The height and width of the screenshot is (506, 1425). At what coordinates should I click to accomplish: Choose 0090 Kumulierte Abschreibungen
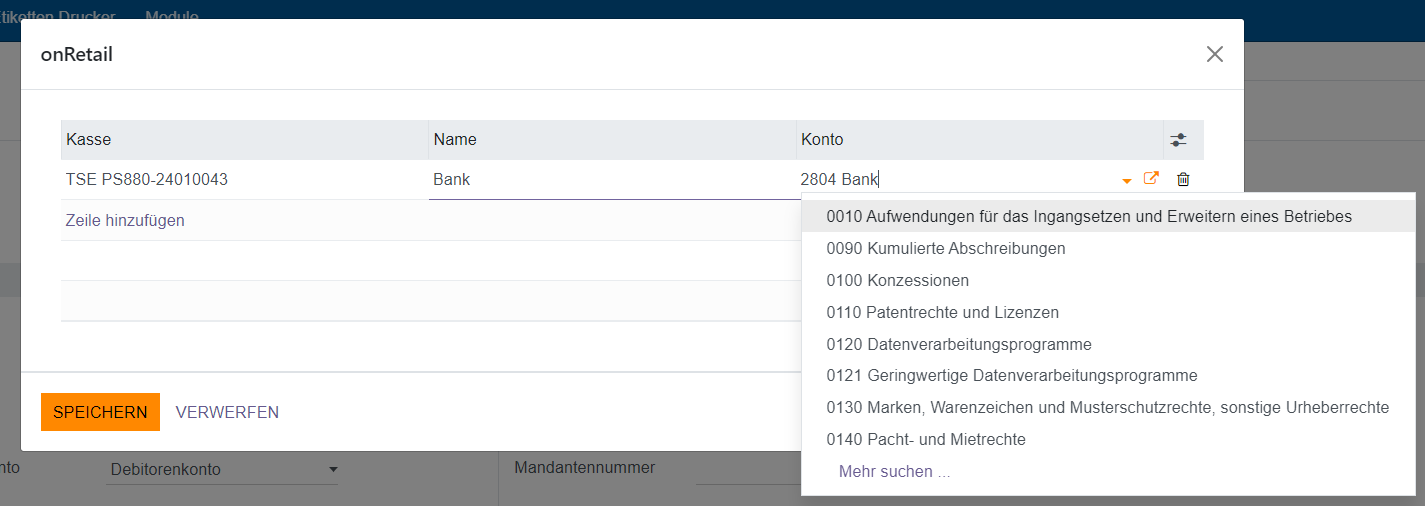[x=945, y=248]
